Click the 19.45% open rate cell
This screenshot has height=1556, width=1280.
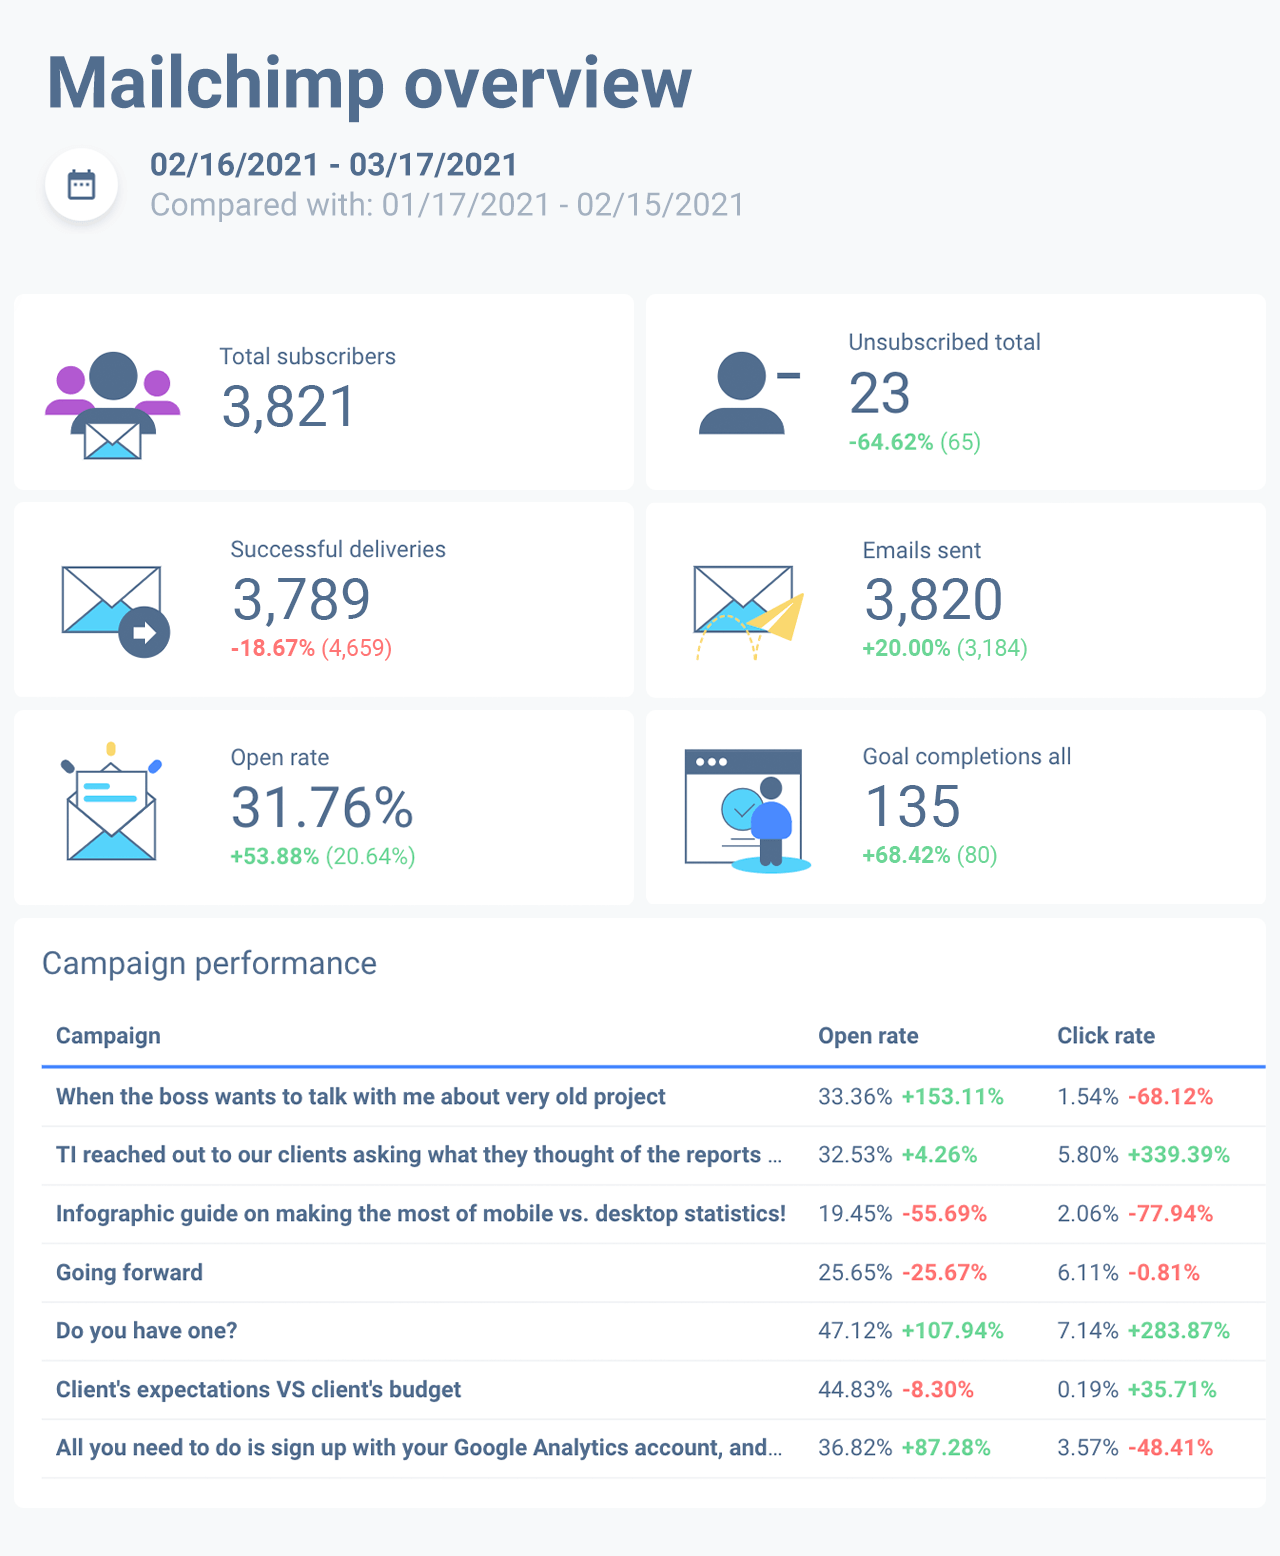coord(855,1214)
